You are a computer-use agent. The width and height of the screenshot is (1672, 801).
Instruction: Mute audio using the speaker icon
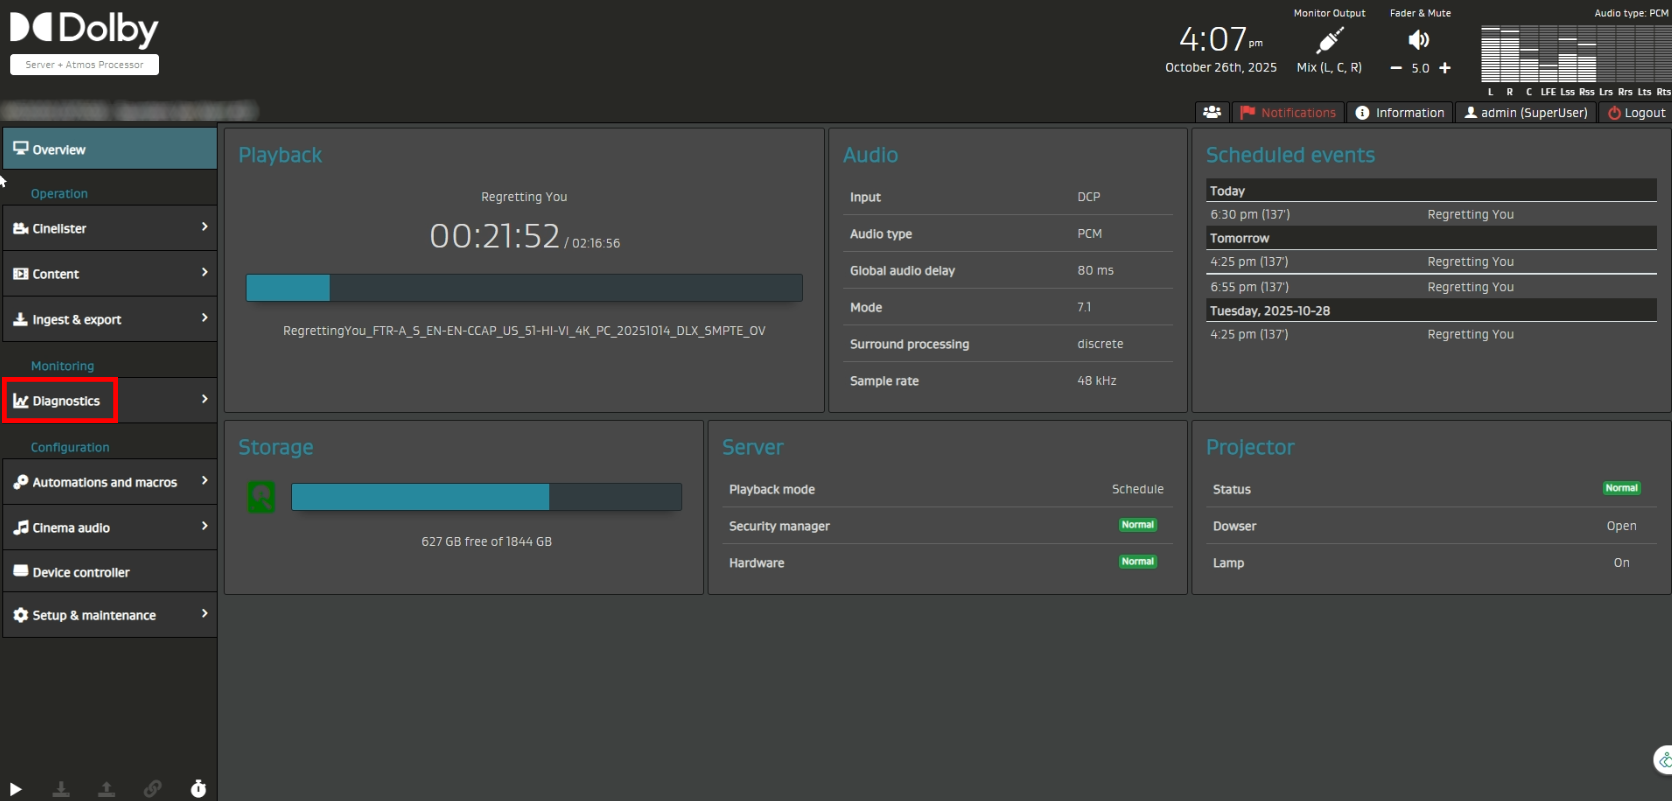(1418, 40)
